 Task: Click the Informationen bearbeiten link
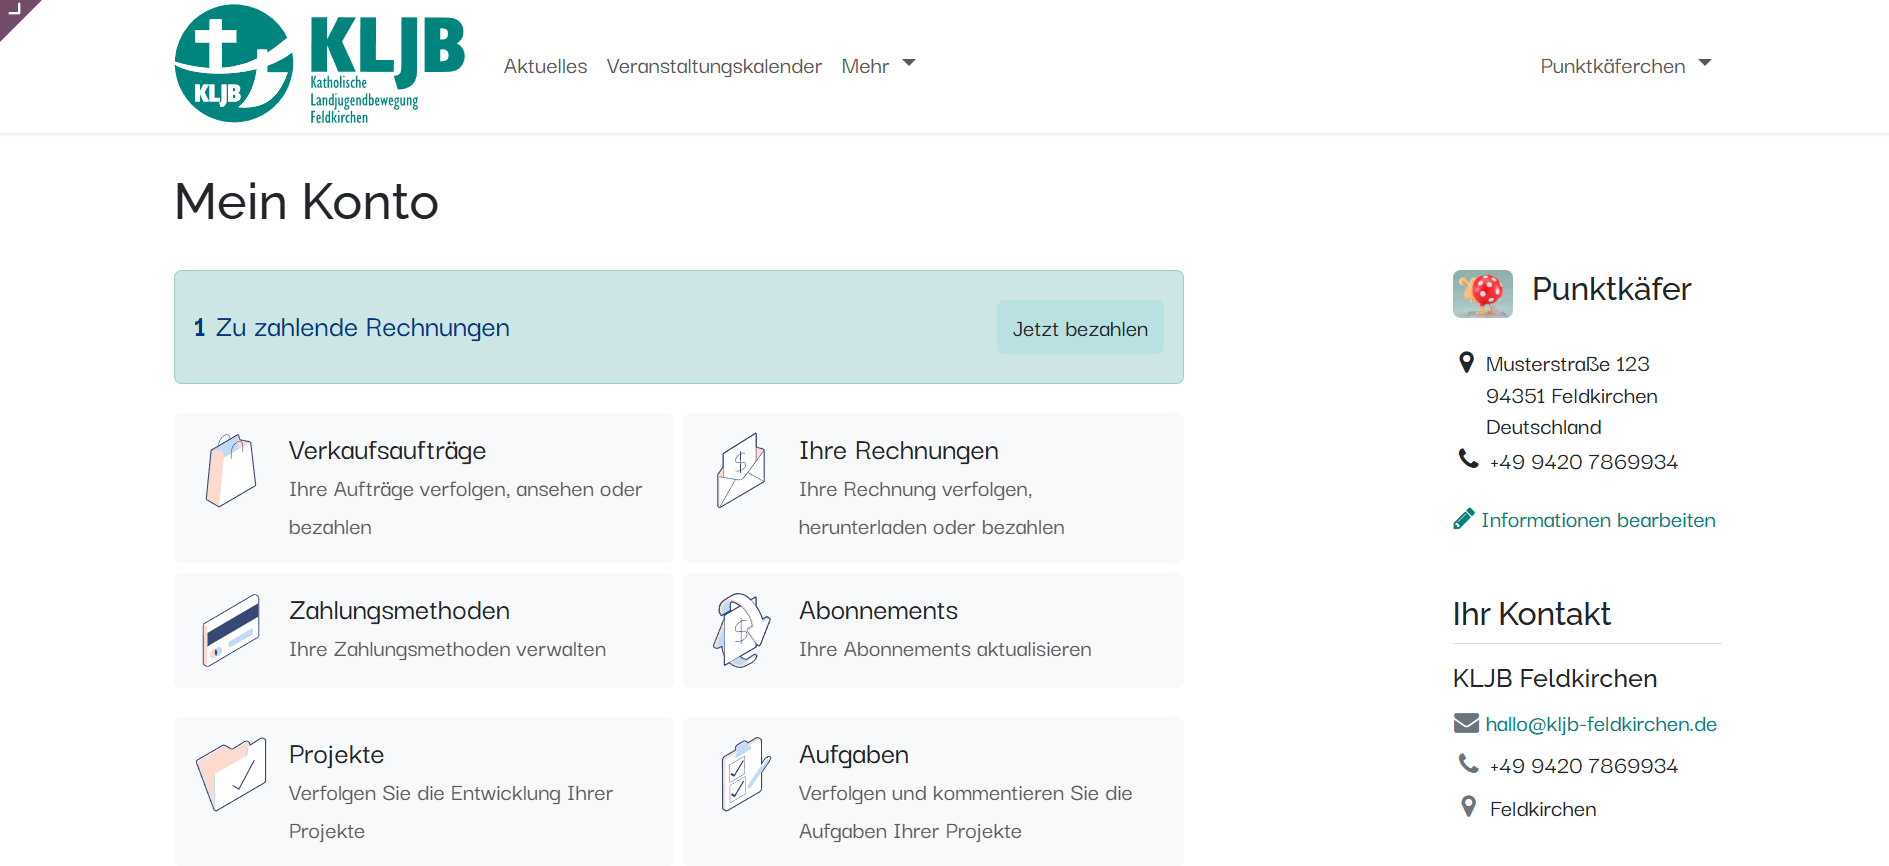[x=1597, y=520]
